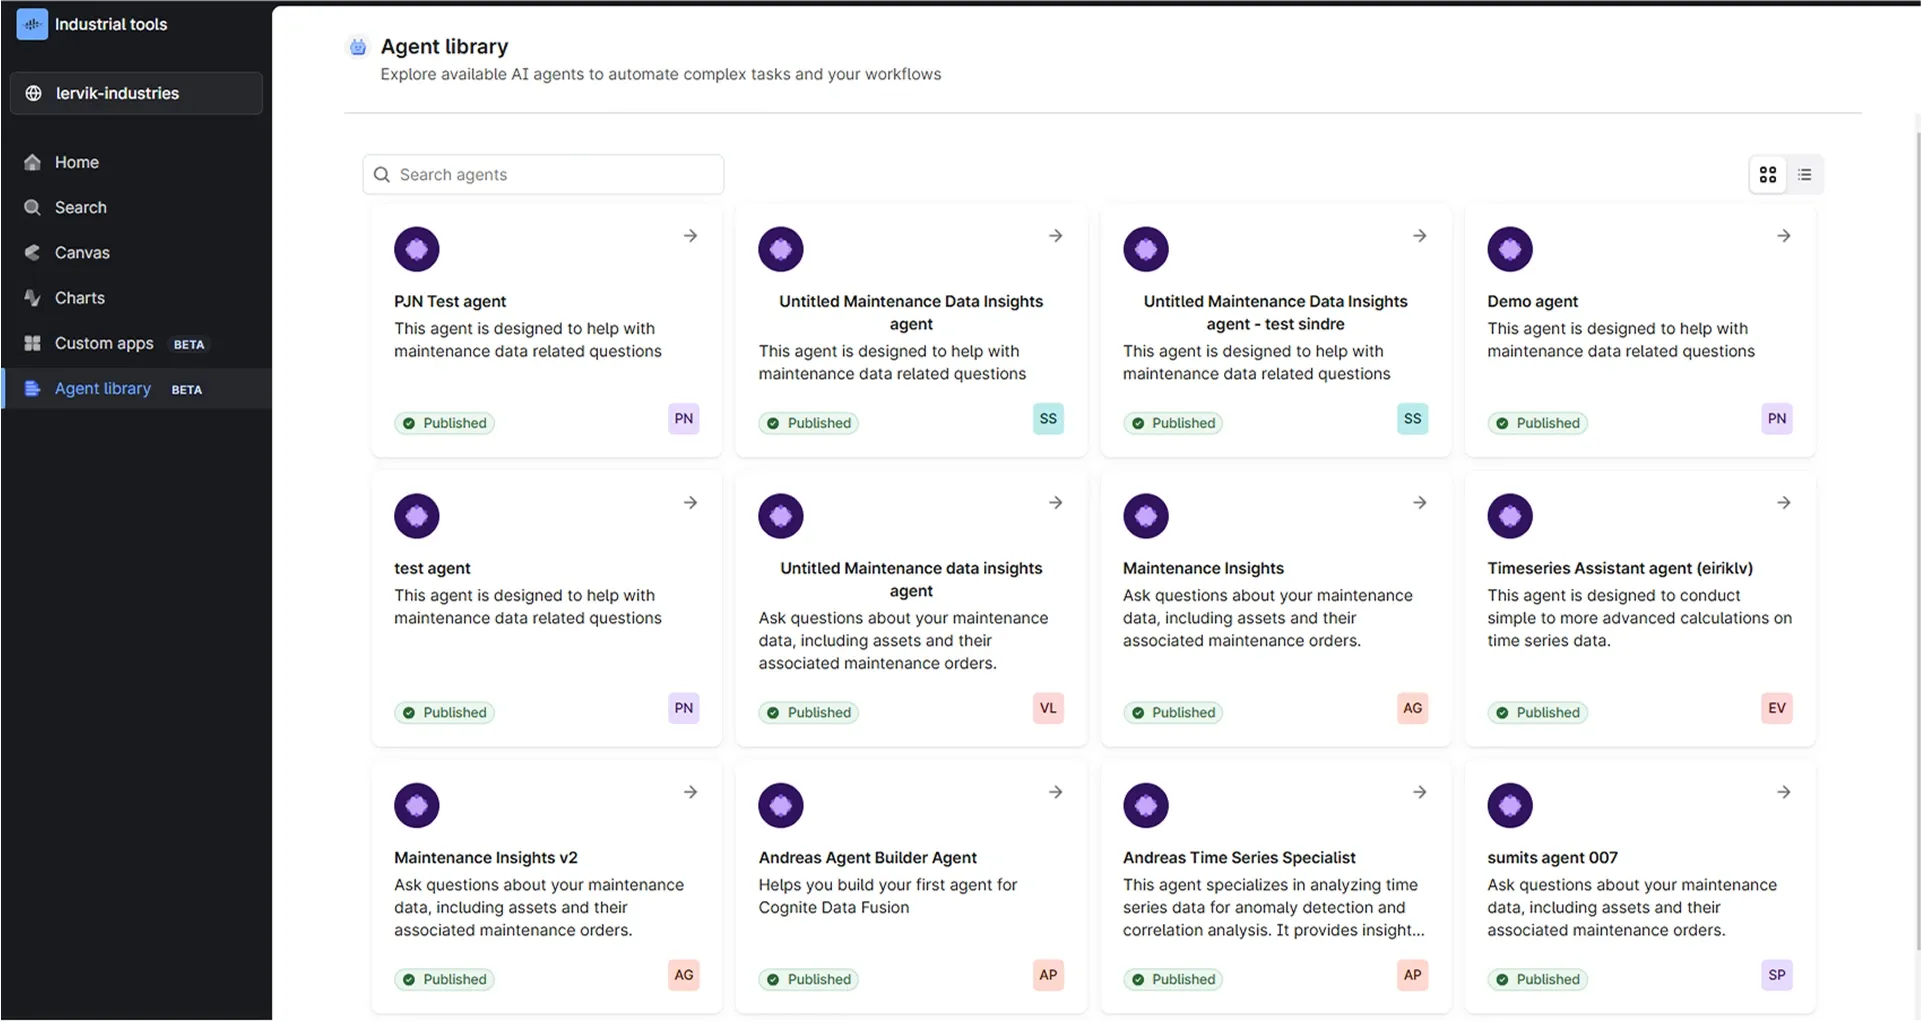The image size is (1921, 1022).
Task: Click Published status on Maintenance Insights v2
Action: [444, 980]
